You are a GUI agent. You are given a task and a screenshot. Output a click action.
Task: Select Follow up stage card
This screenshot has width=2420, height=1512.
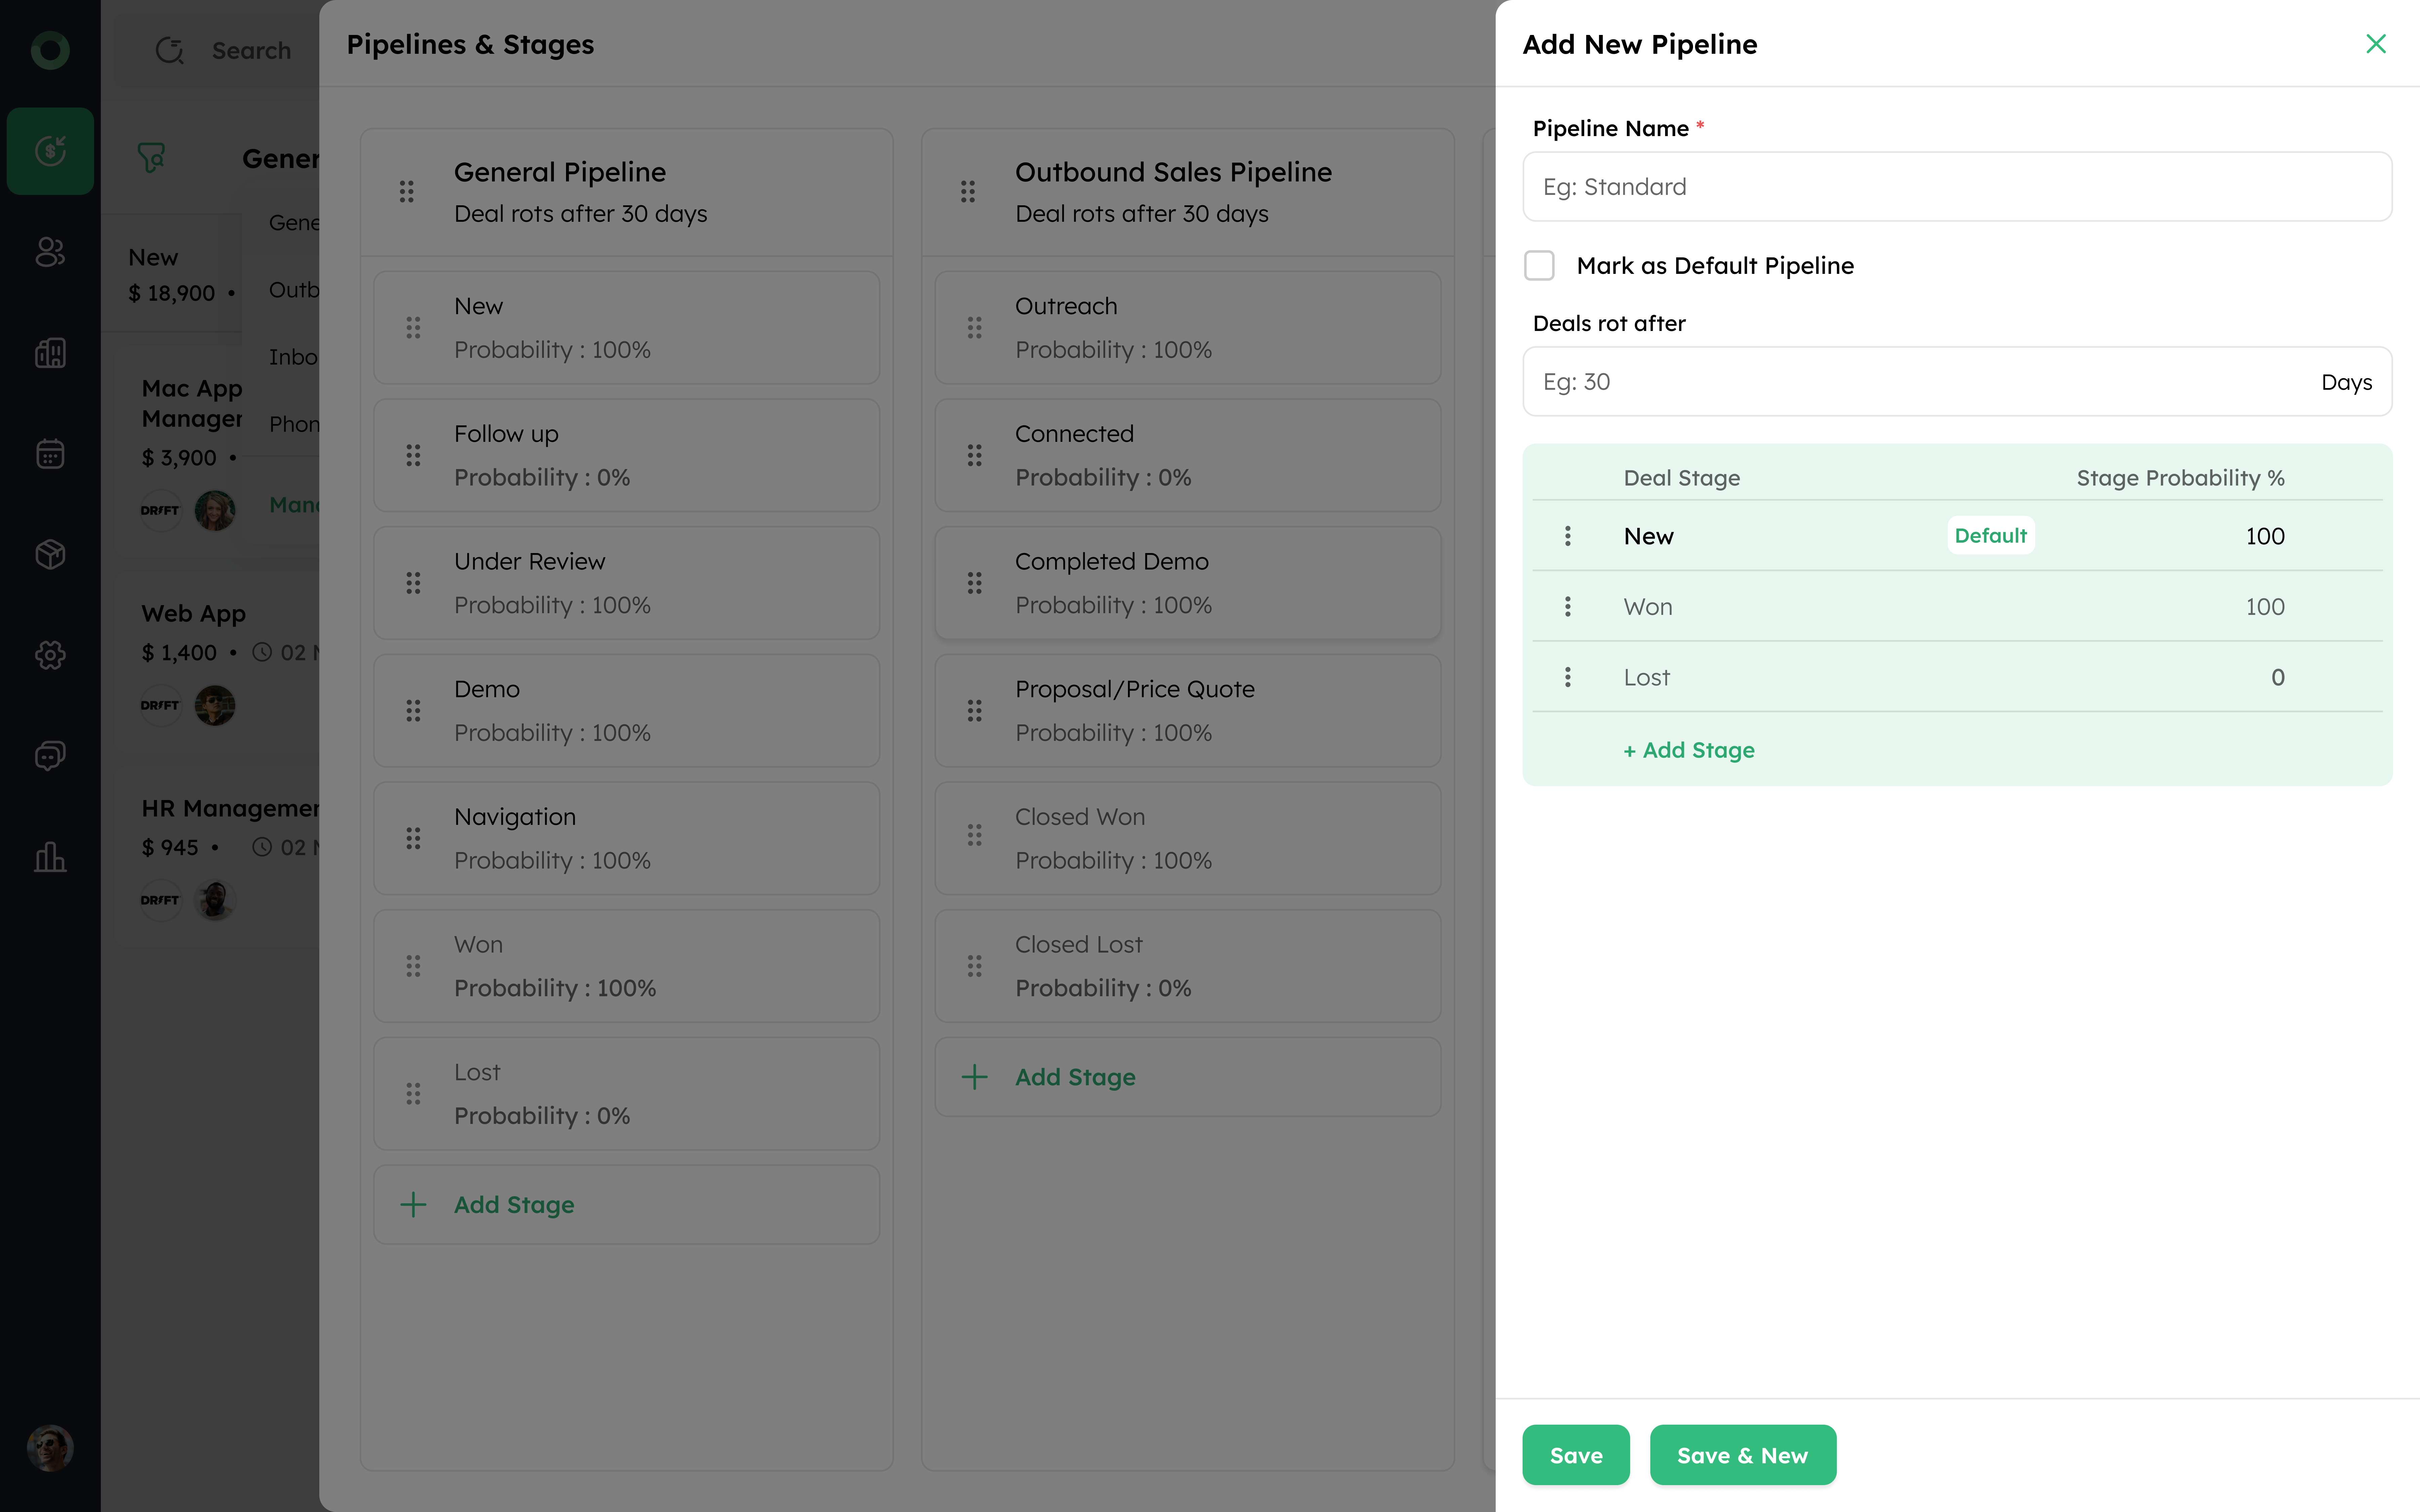627,456
